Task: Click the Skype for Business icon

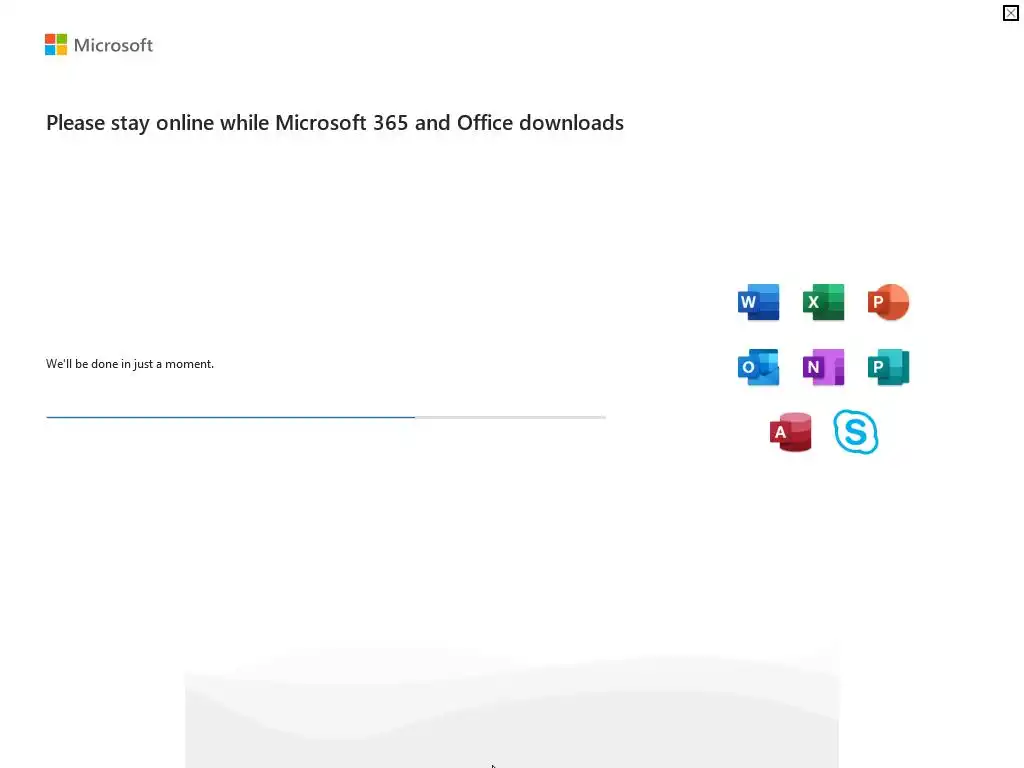Action: tap(856, 432)
